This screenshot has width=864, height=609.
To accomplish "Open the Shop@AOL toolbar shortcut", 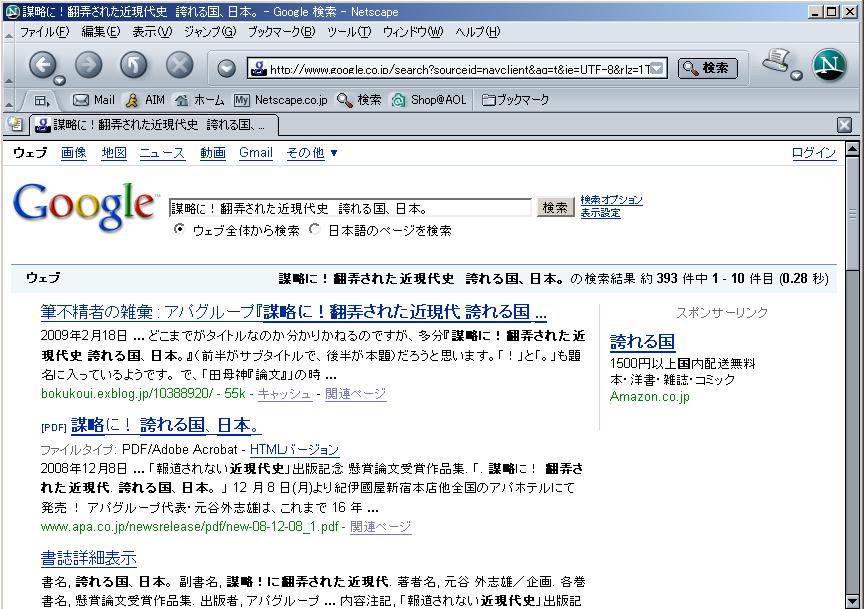I will [x=429, y=100].
